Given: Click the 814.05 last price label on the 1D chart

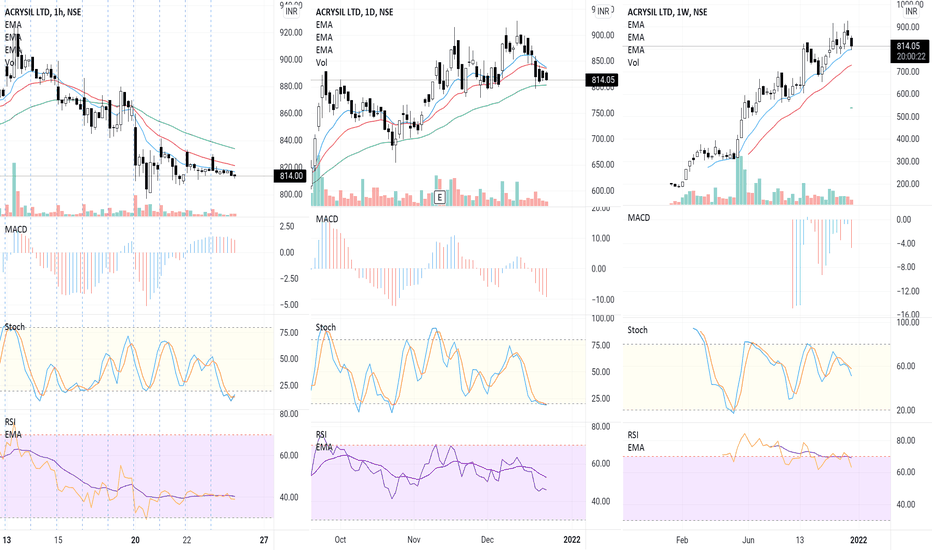Looking at the screenshot, I should [602, 80].
